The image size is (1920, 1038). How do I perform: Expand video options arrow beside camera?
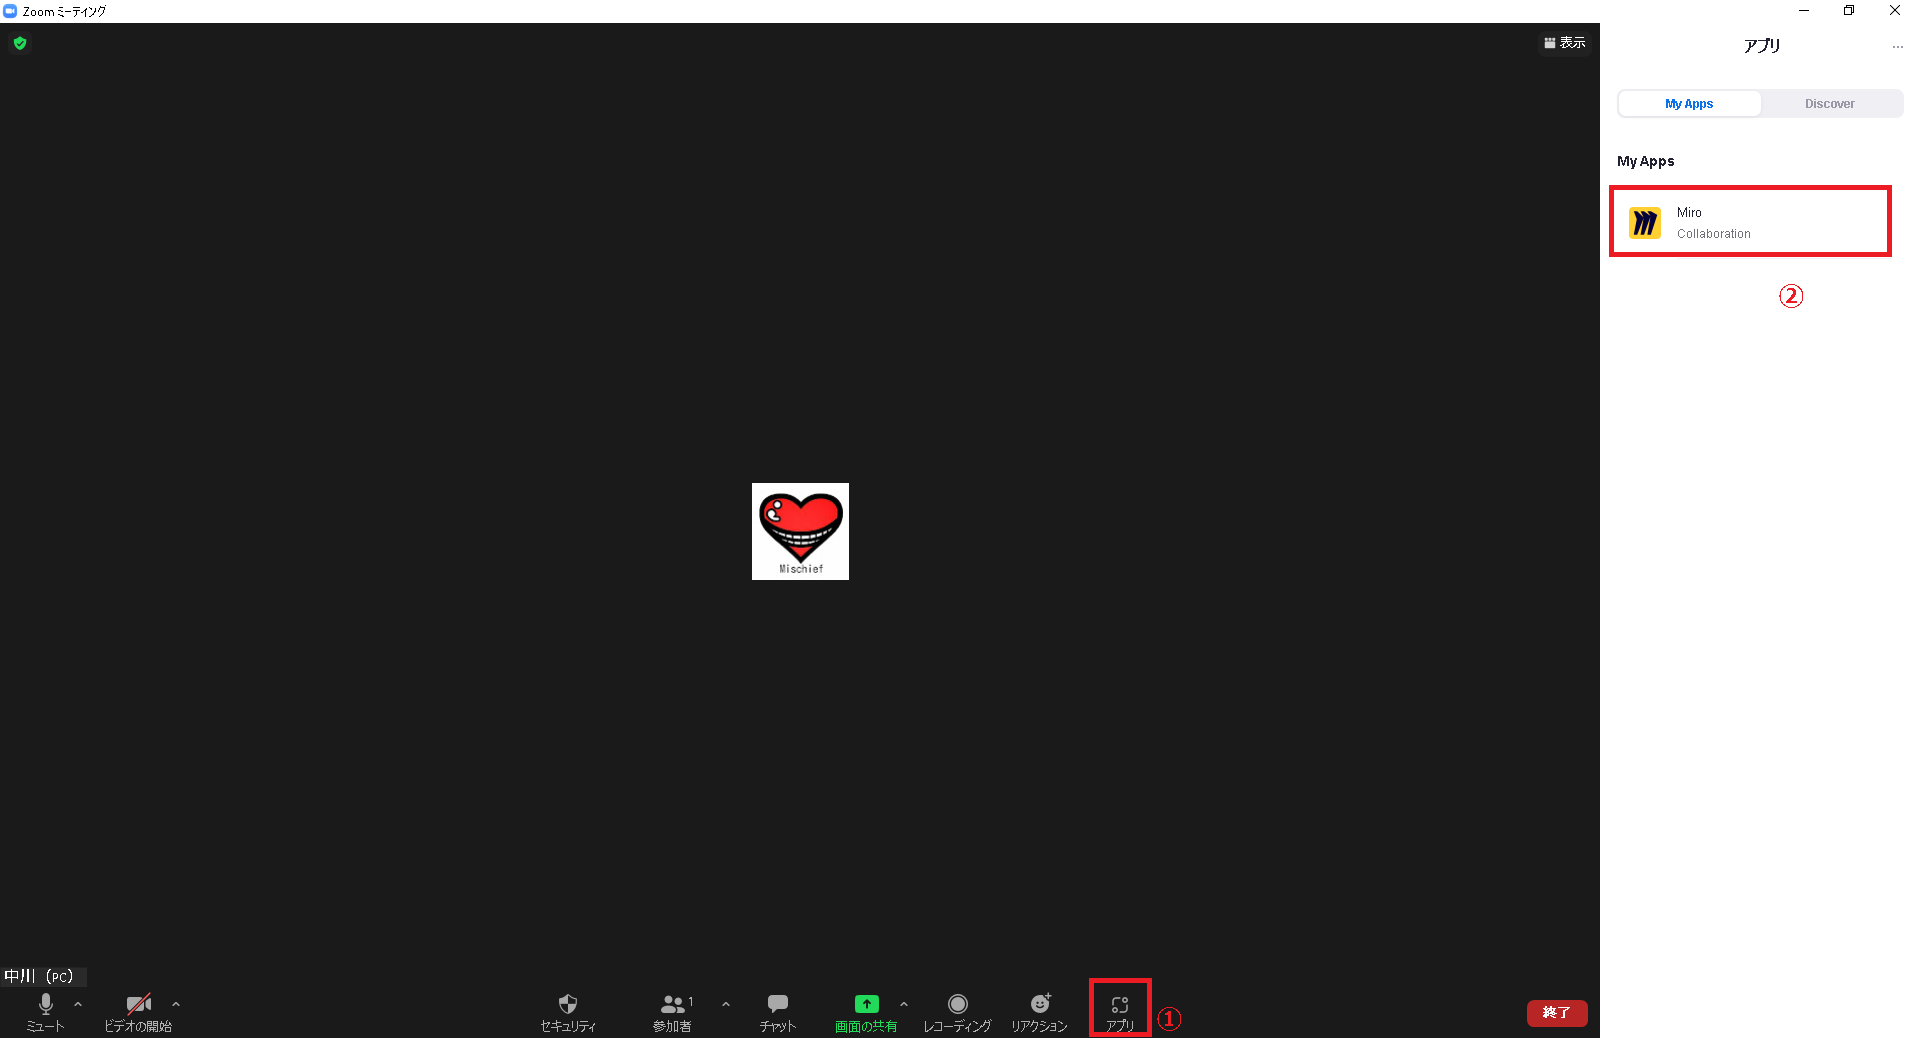pyautogui.click(x=176, y=1004)
